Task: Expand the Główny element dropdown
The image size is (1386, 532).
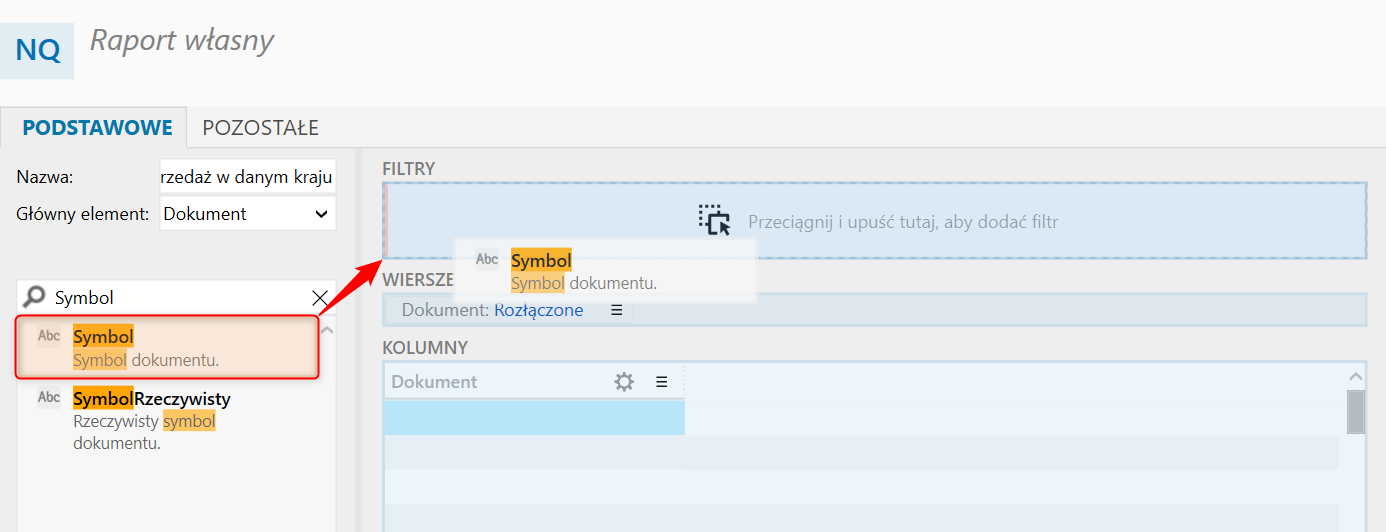Action: 321,214
